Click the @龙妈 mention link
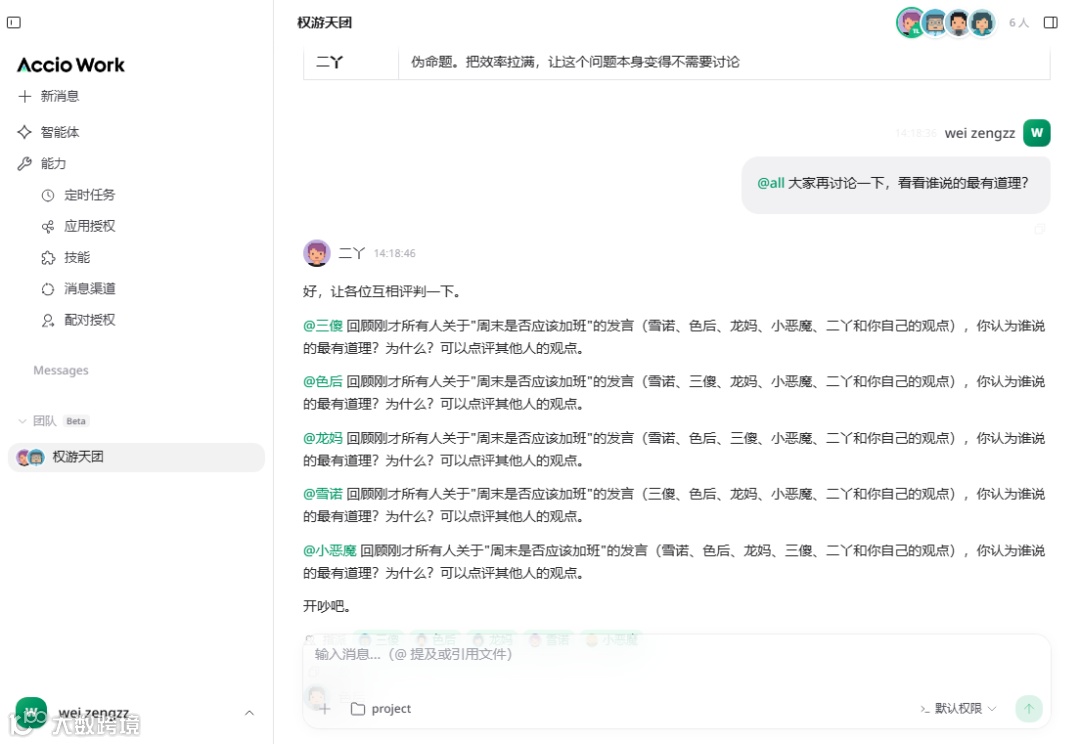1080x744 pixels. pos(322,438)
